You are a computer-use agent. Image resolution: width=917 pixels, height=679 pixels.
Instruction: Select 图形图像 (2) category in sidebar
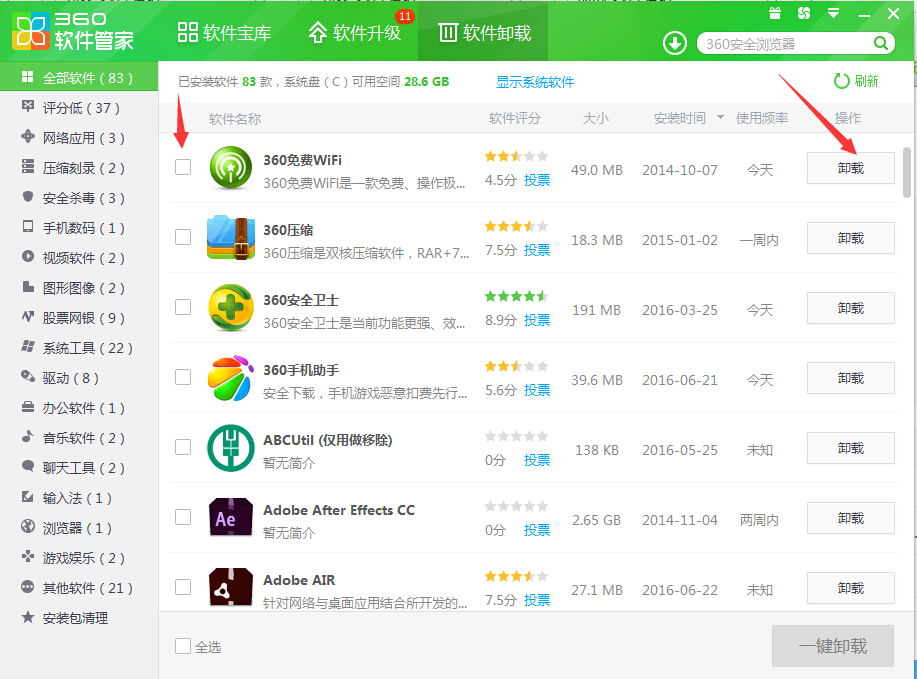(x=79, y=288)
